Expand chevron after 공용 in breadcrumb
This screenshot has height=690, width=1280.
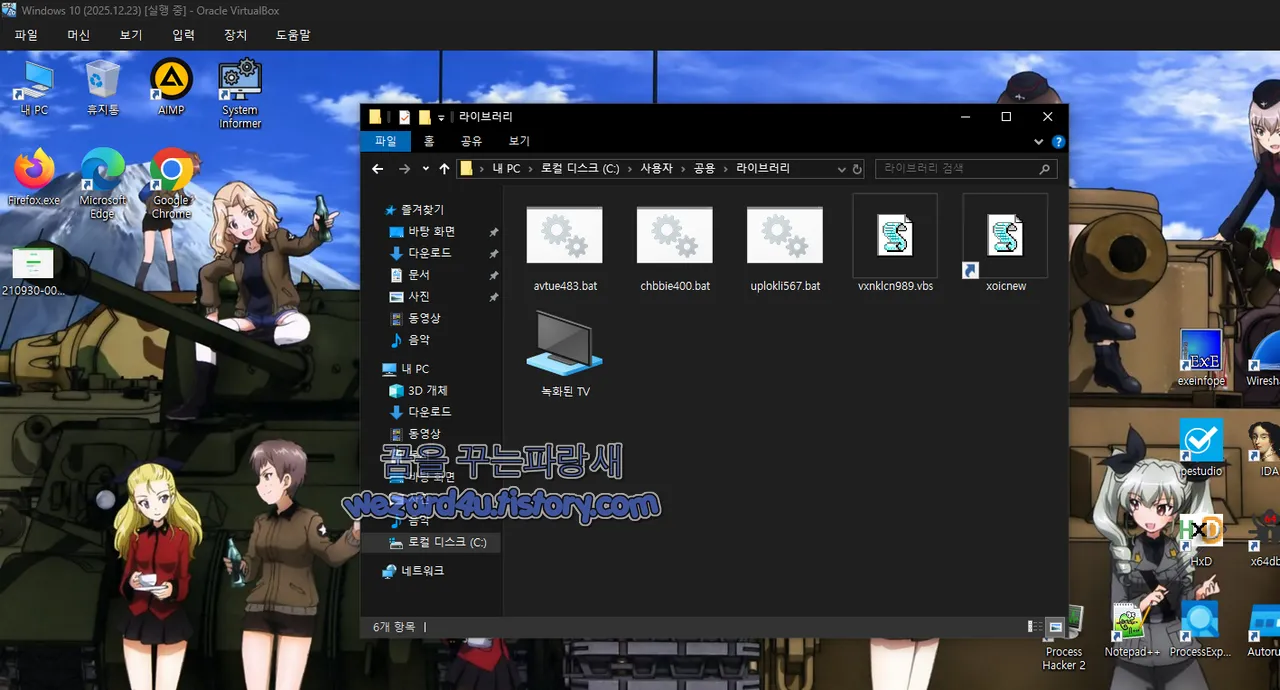point(726,169)
